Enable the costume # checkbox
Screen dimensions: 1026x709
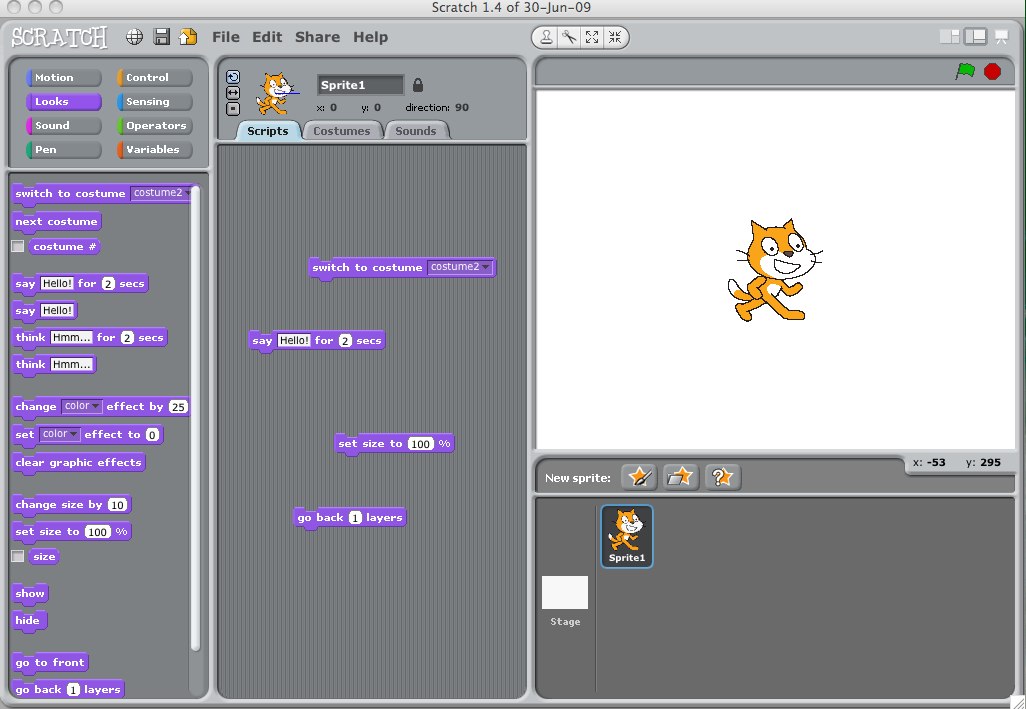click(x=17, y=246)
